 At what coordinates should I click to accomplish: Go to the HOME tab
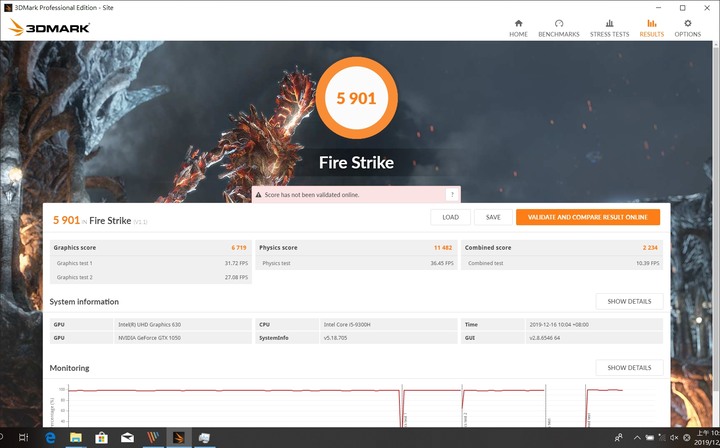pos(518,28)
